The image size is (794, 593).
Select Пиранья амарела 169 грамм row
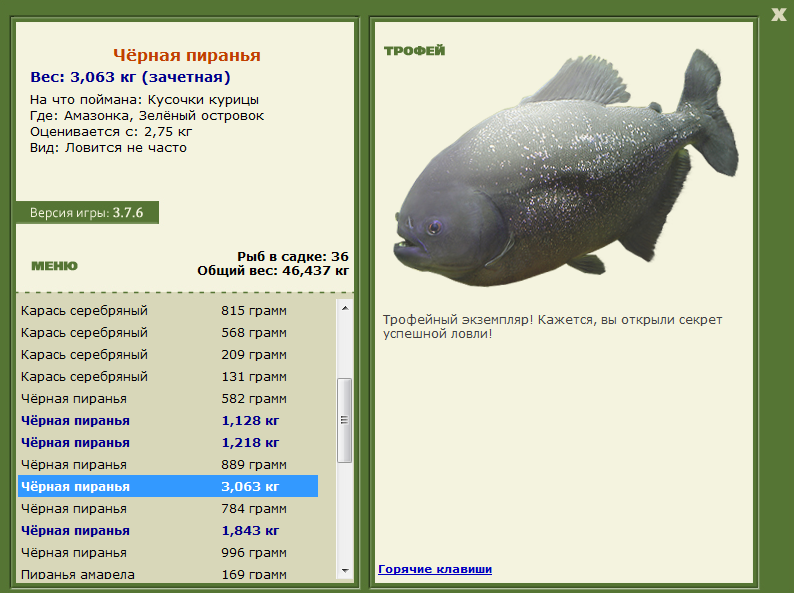tap(168, 574)
